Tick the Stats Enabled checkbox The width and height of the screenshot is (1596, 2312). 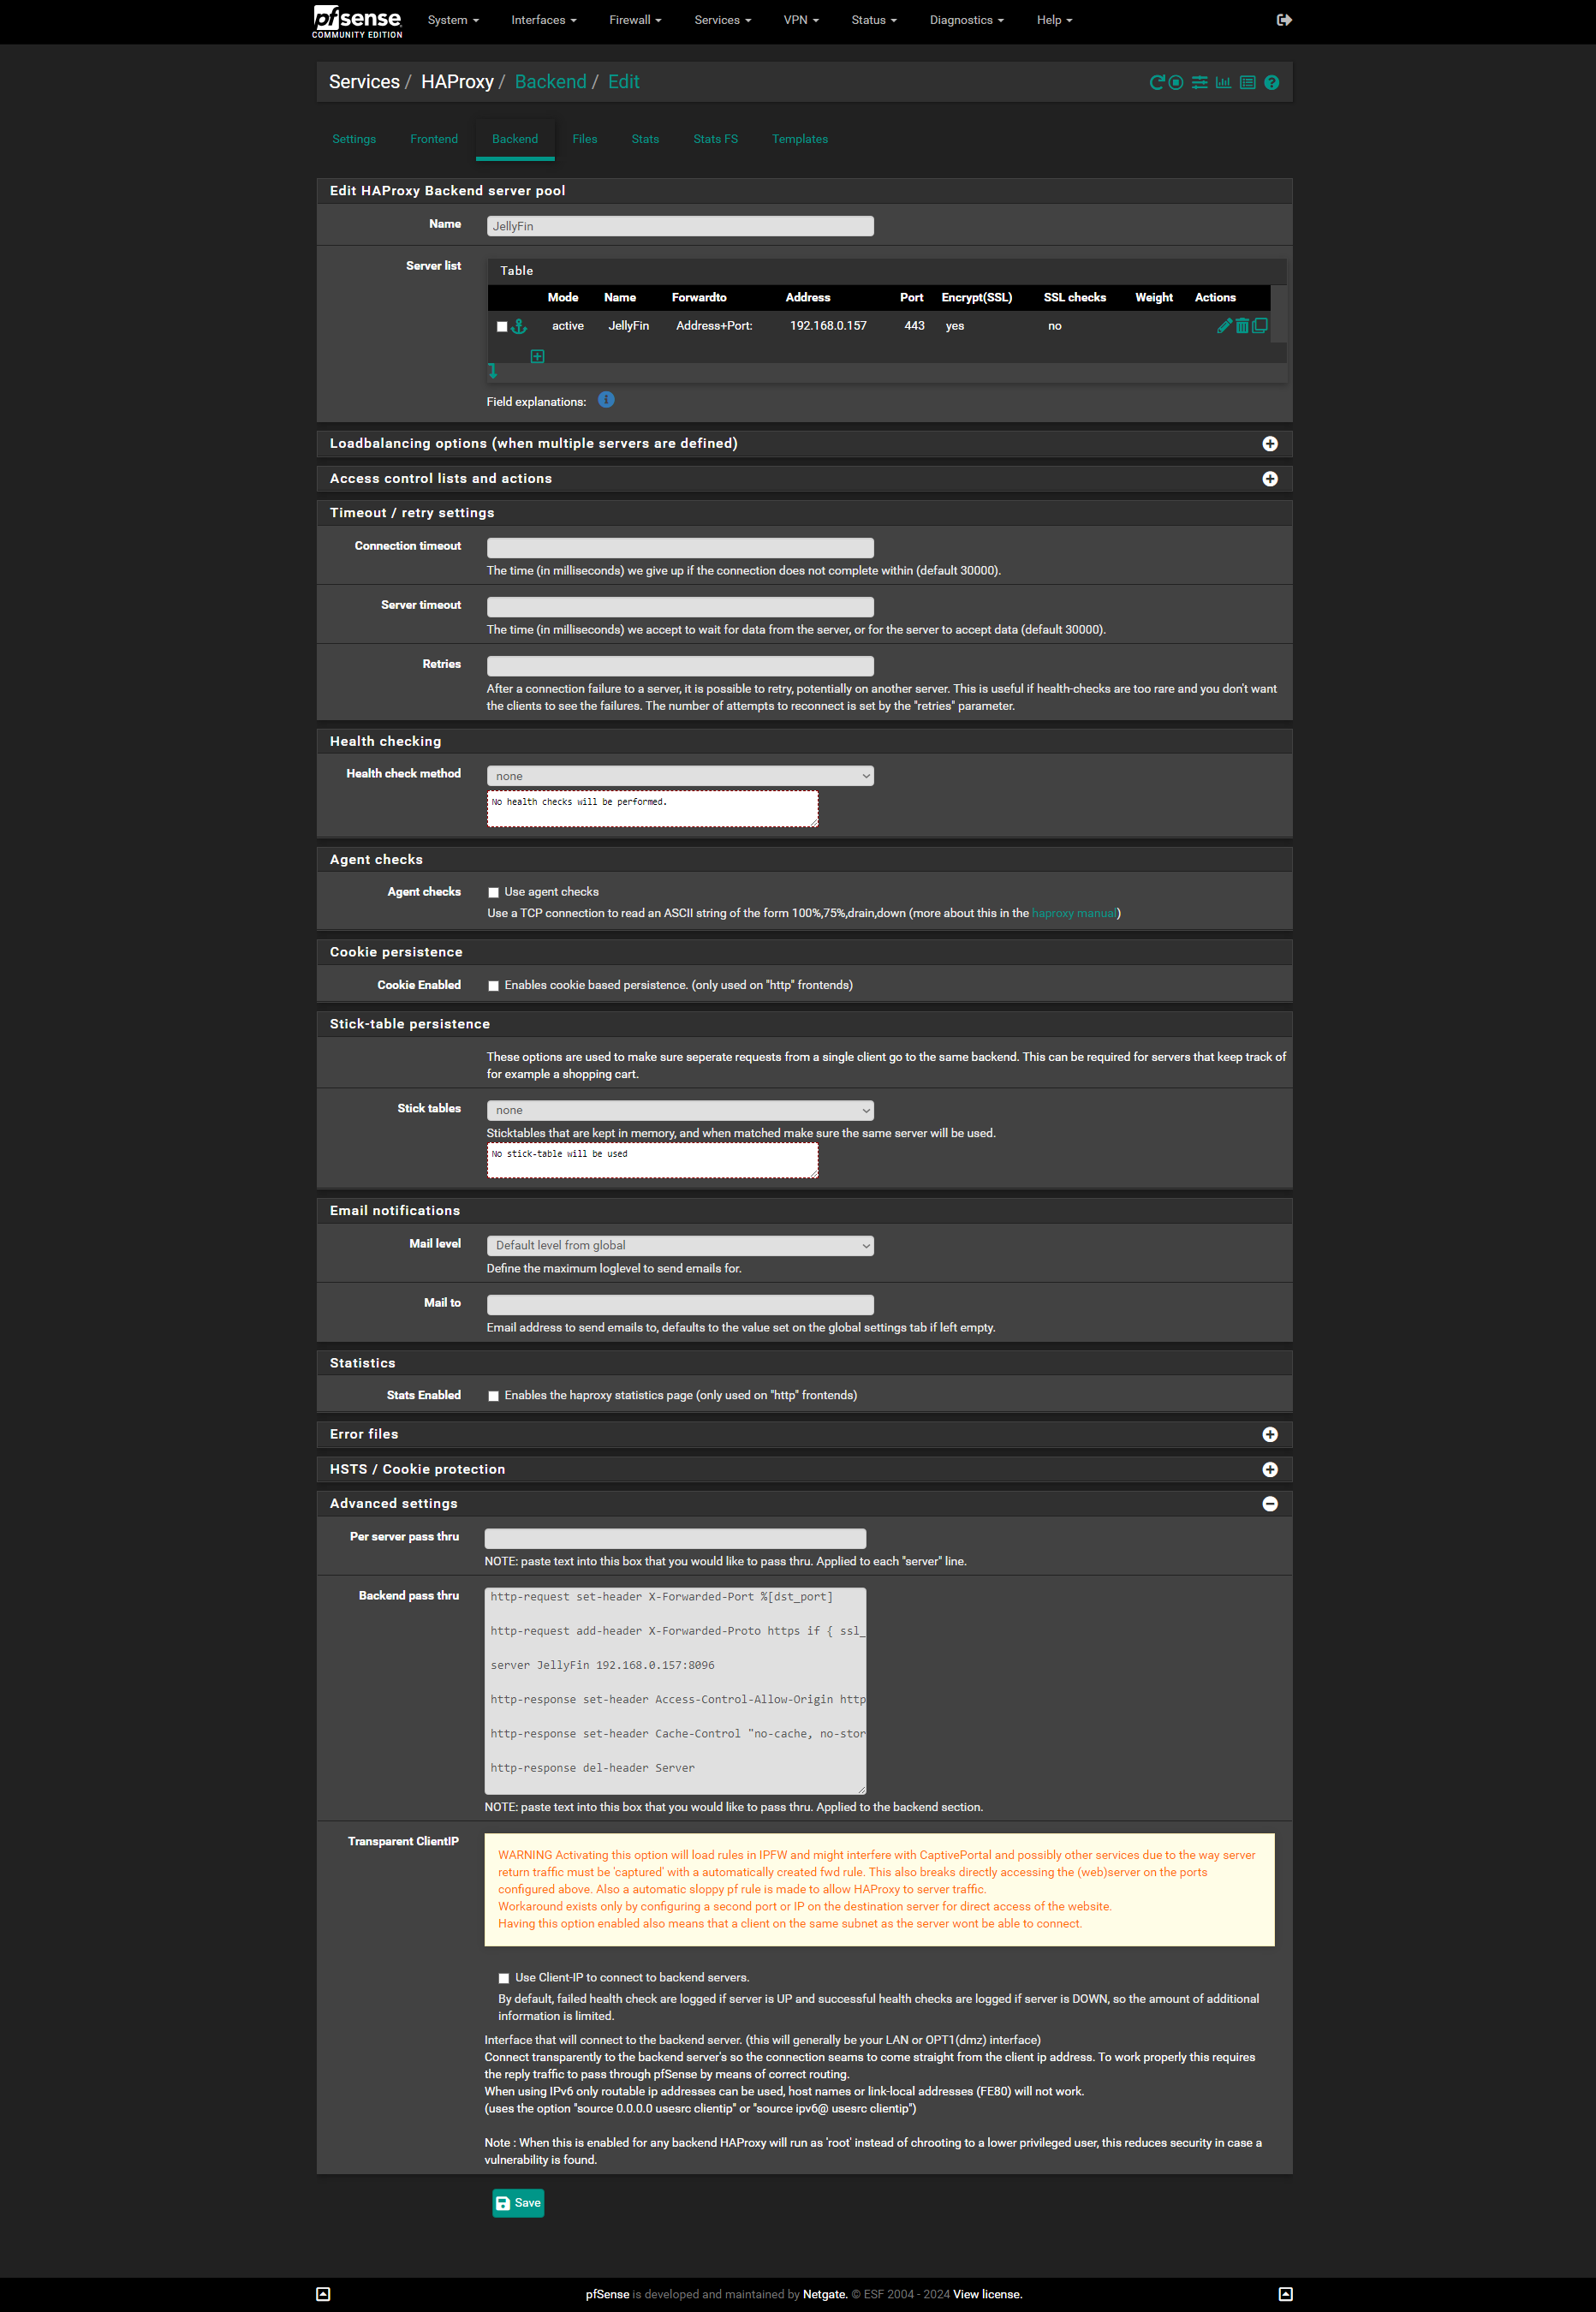(493, 1396)
